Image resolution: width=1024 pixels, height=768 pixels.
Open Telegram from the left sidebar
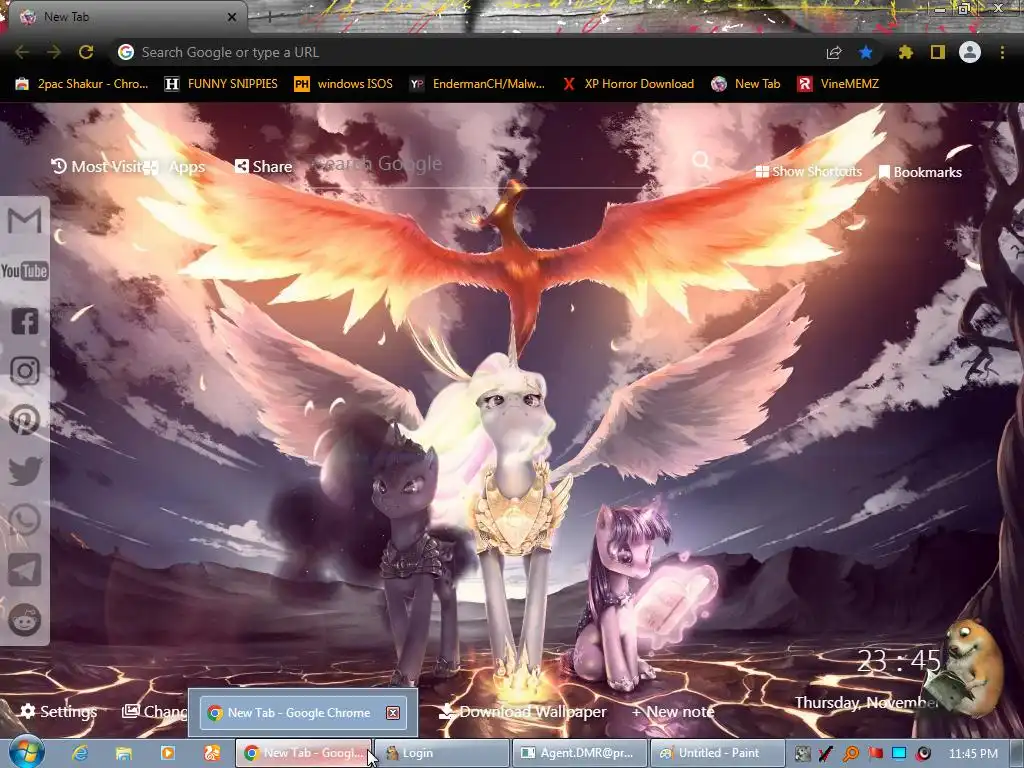[25, 570]
